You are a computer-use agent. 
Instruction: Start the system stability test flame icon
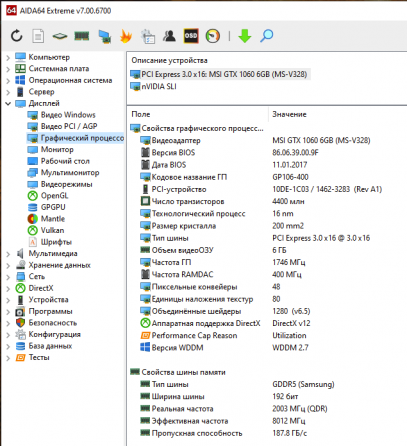pos(126,36)
